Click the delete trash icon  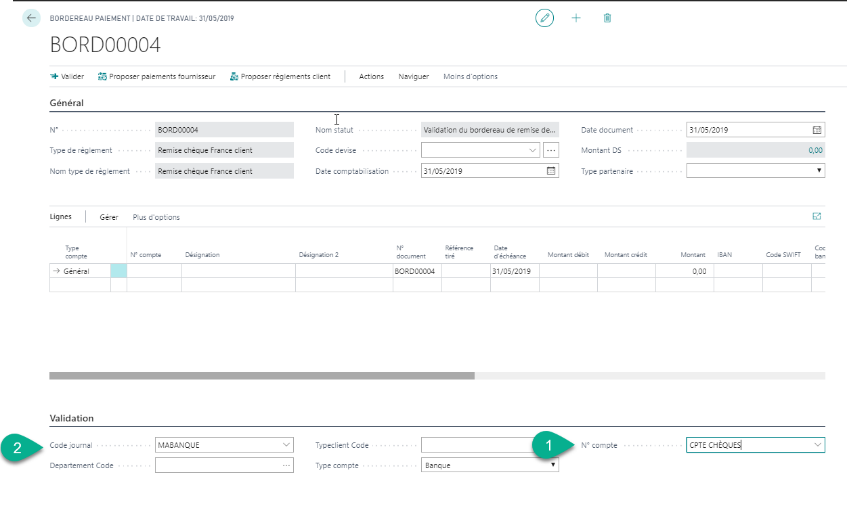click(607, 19)
